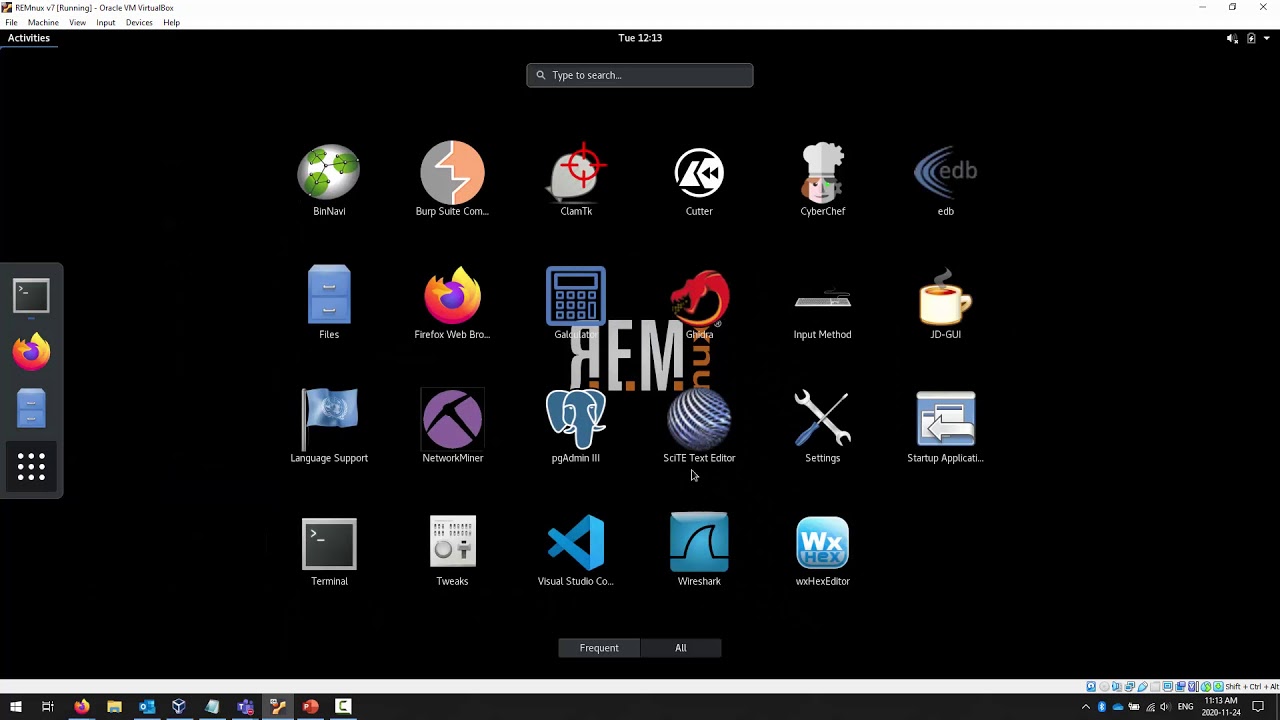The height and width of the screenshot is (720, 1280).
Task: Click the OneDrive cloud tray icon
Action: [x=1118, y=707]
